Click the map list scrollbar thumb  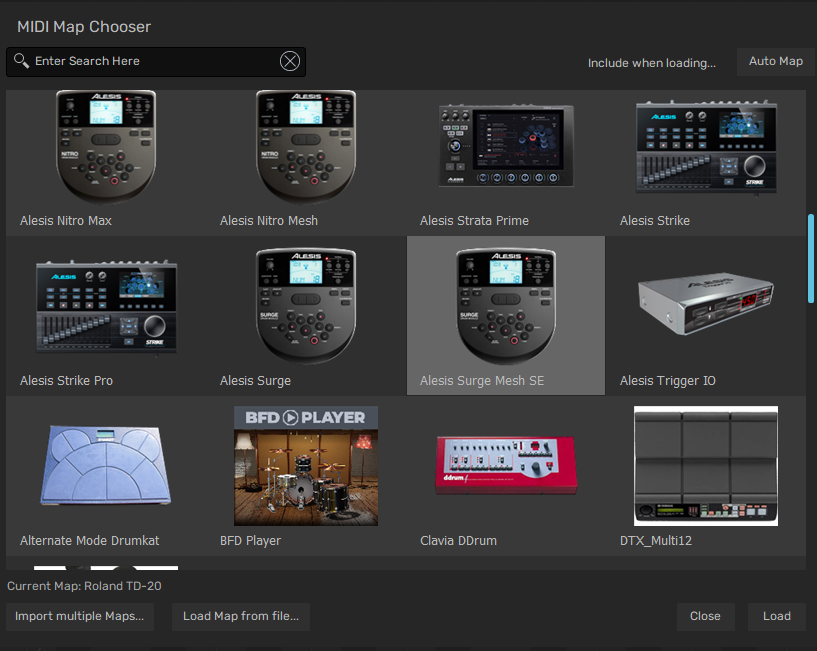811,258
